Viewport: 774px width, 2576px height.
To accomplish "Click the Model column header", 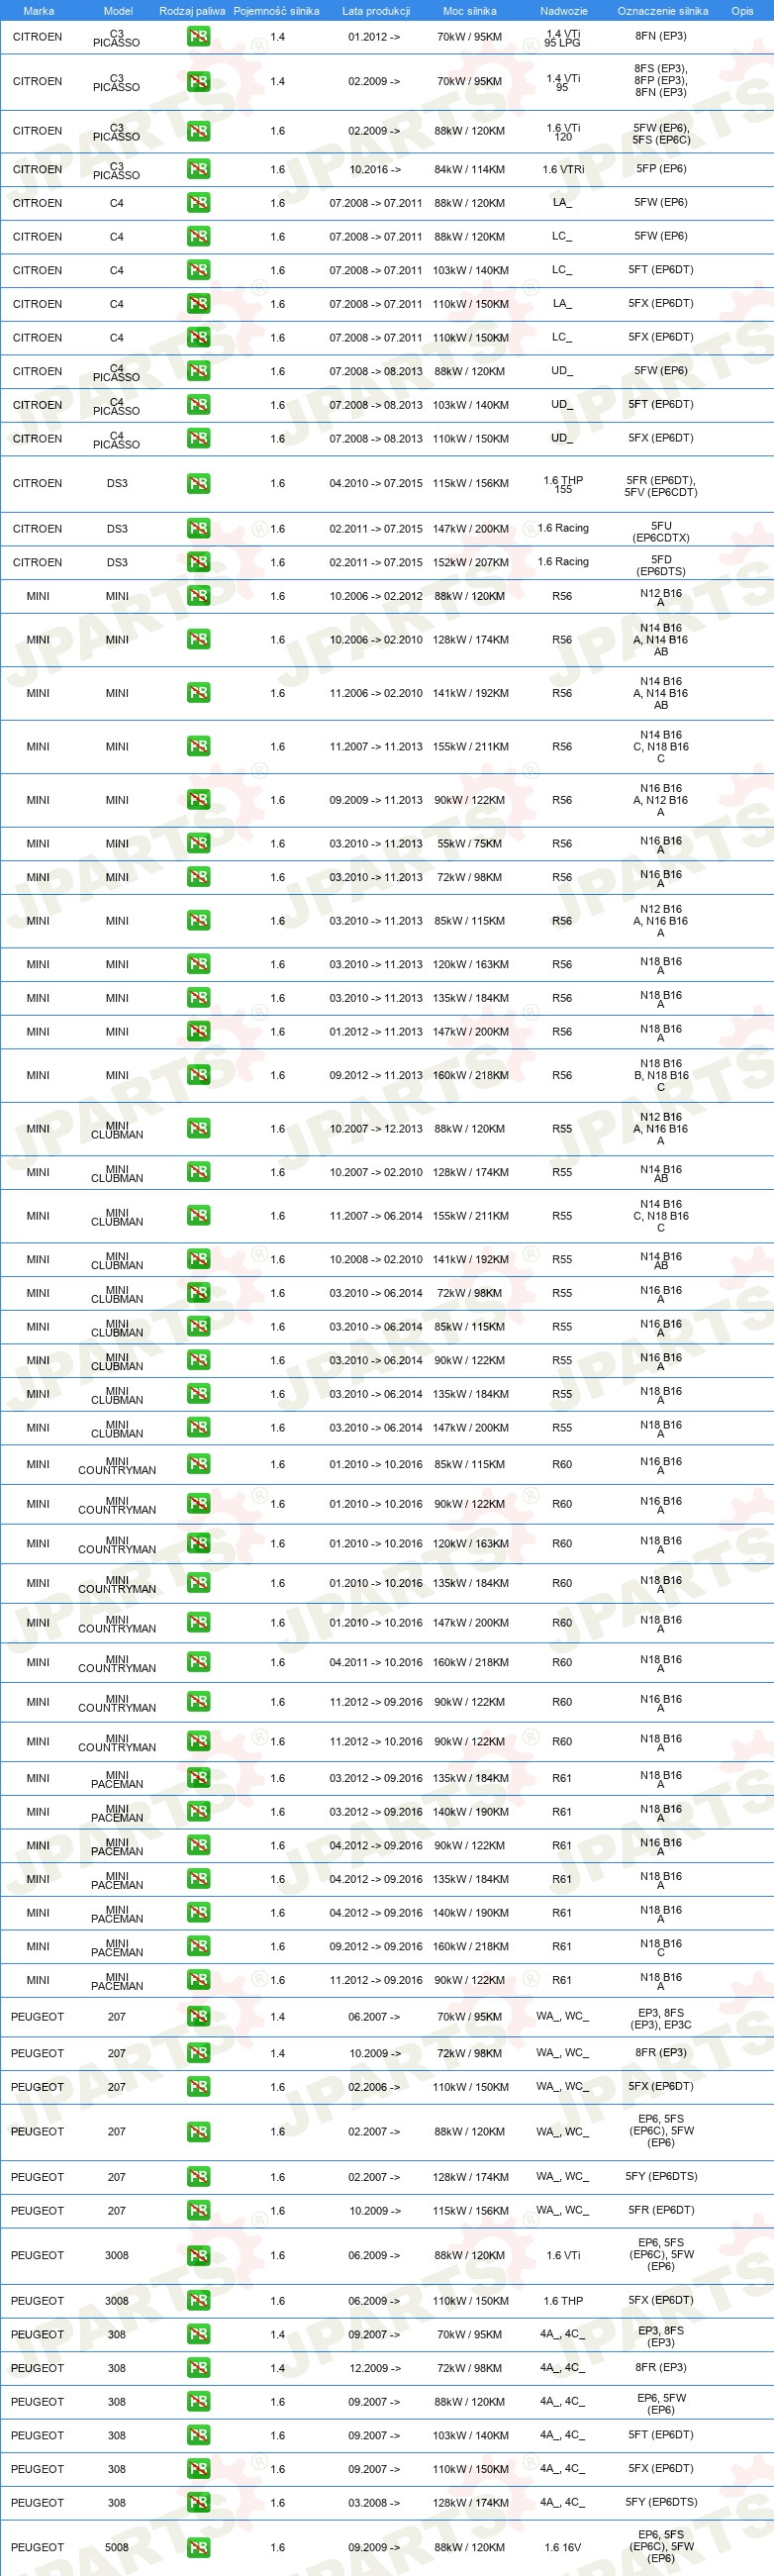I will tap(118, 11).
